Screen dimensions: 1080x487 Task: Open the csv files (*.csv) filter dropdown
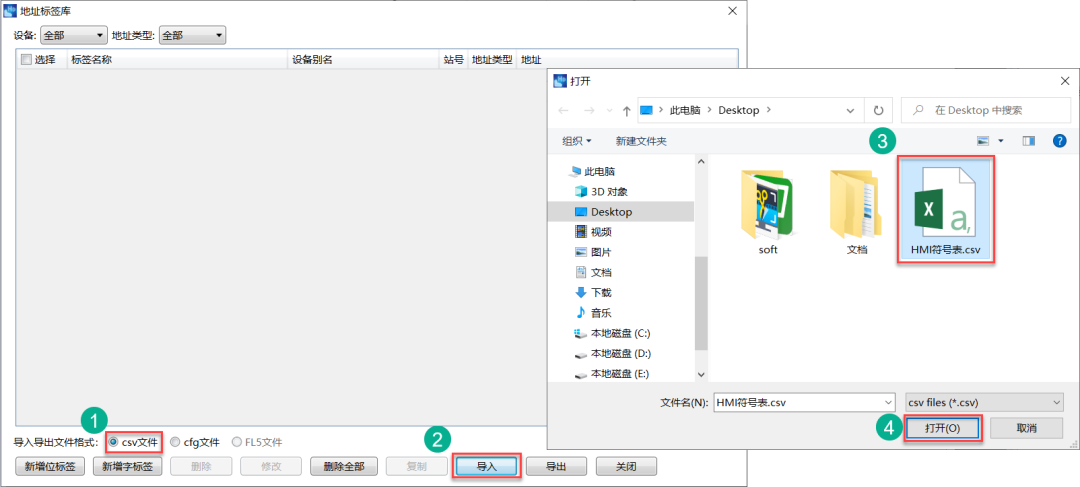pos(982,402)
